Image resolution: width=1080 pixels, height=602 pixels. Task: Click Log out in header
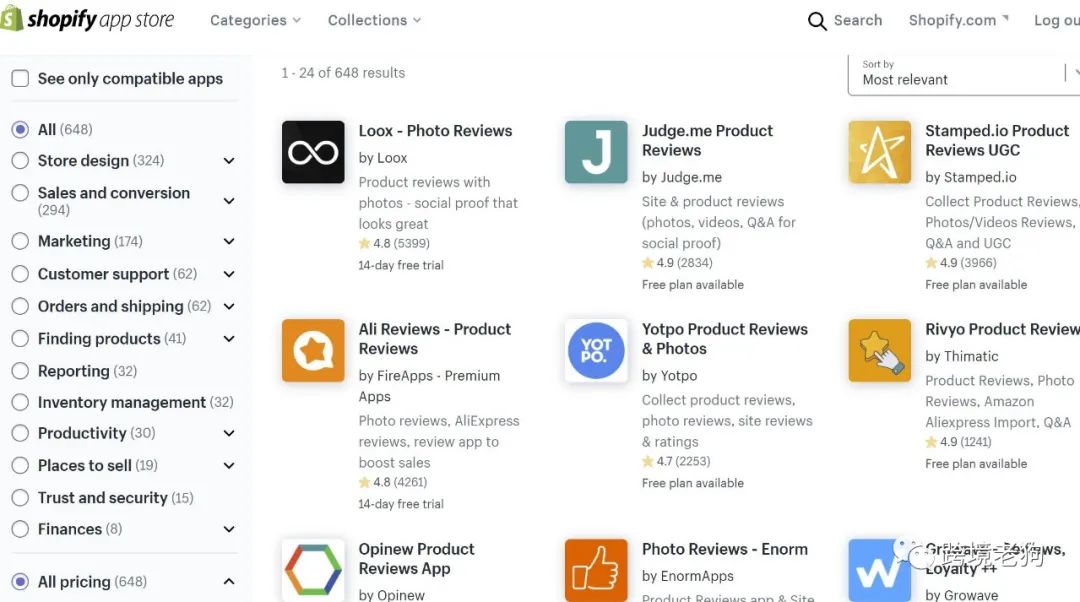pos(1057,21)
